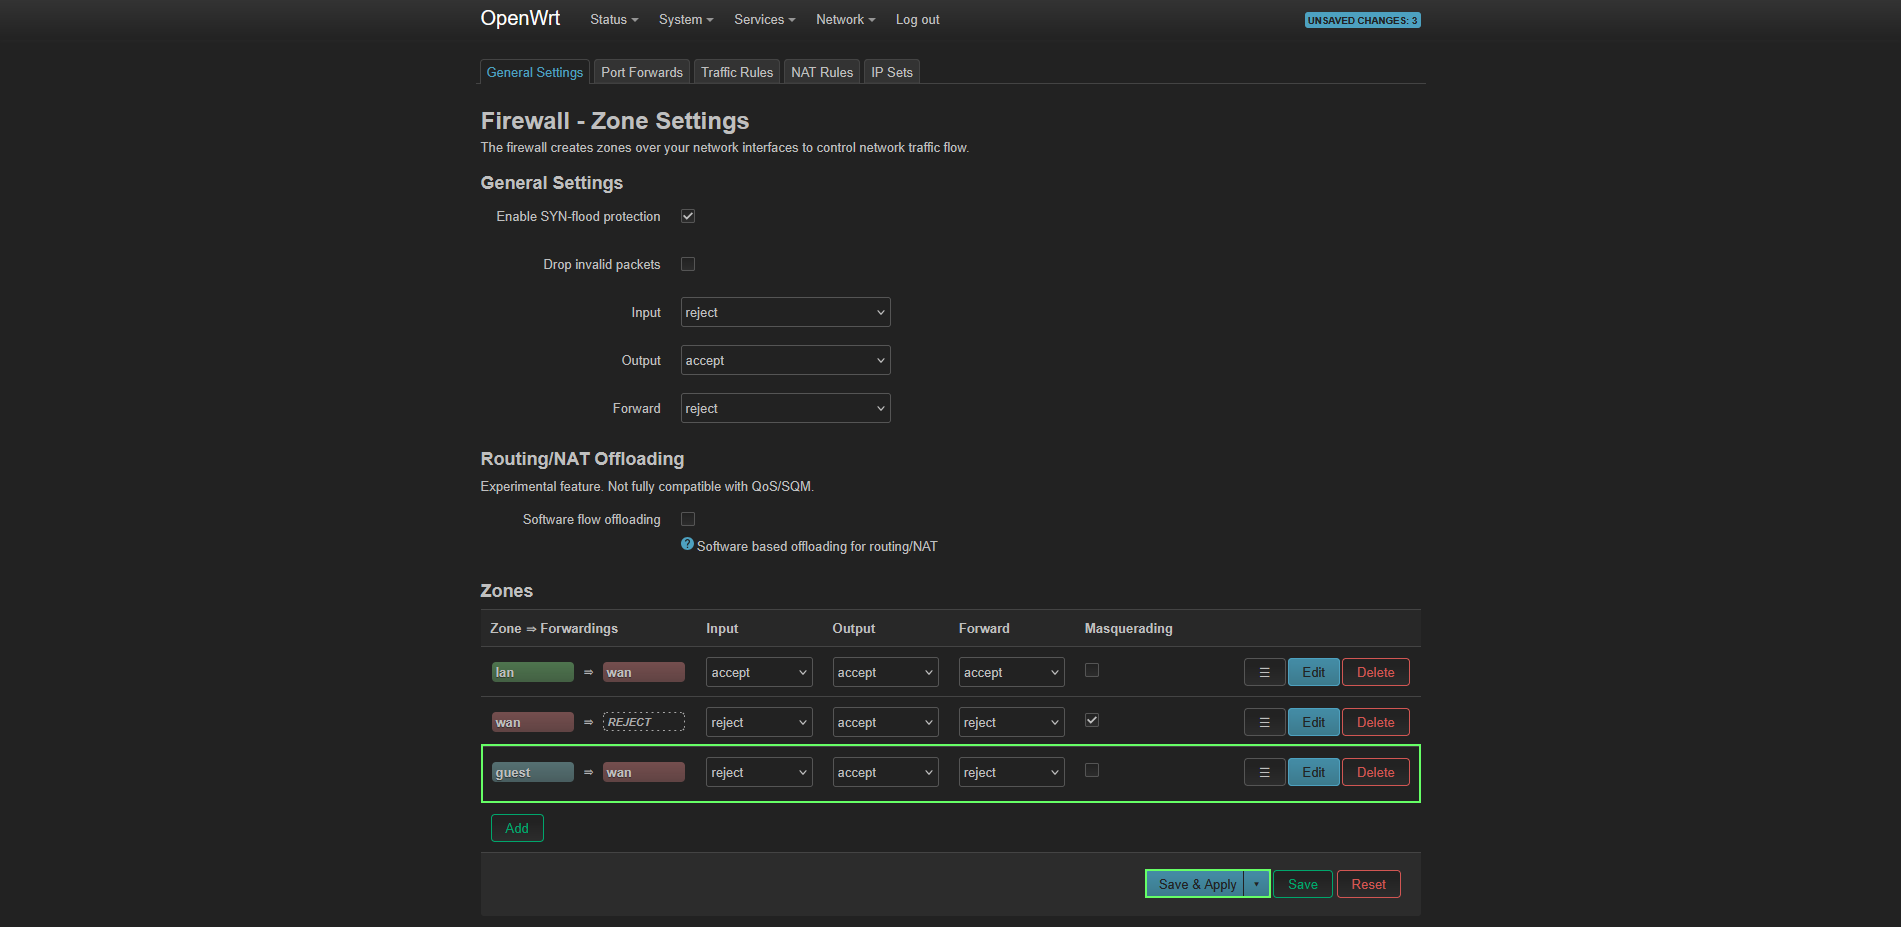Click the OpenWrt logo link
The image size is (1901, 927).
click(520, 18)
